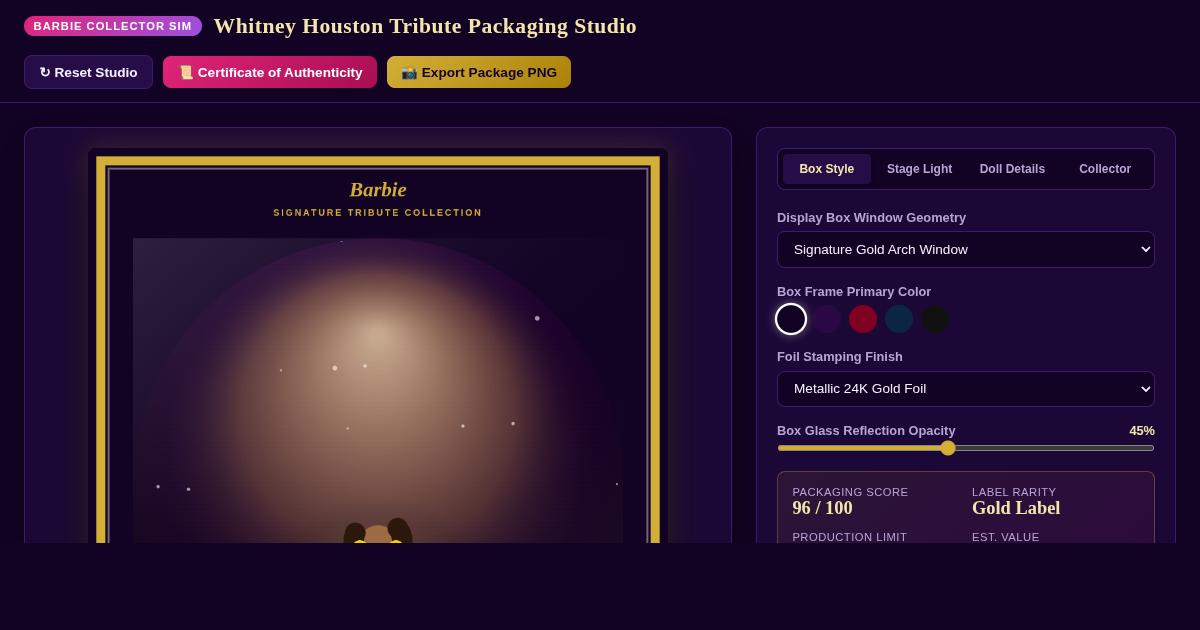Viewport: 1200px width, 630px height.
Task: Select the crimson red frame color swatch
Action: (x=863, y=319)
